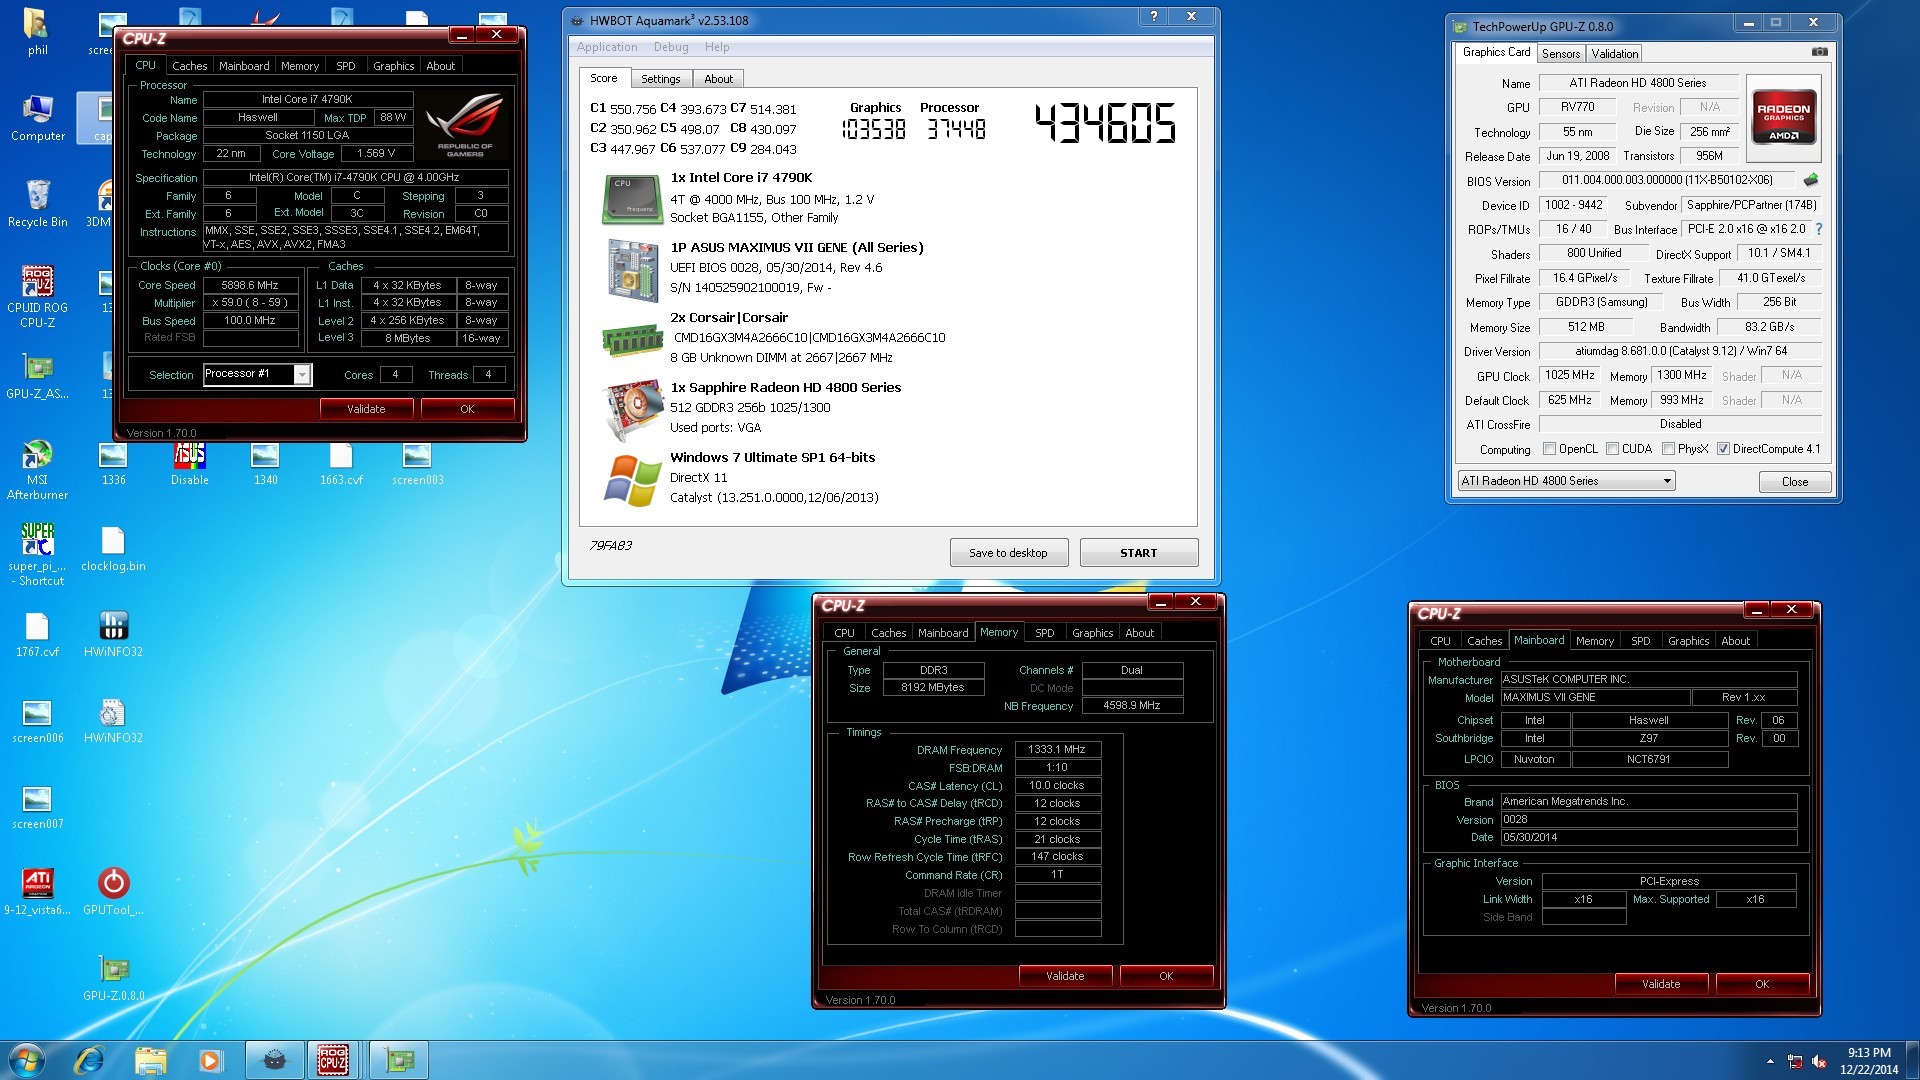Screen dimensions: 1920x1080
Task: Open the phil folder icon
Action: (x=38, y=32)
